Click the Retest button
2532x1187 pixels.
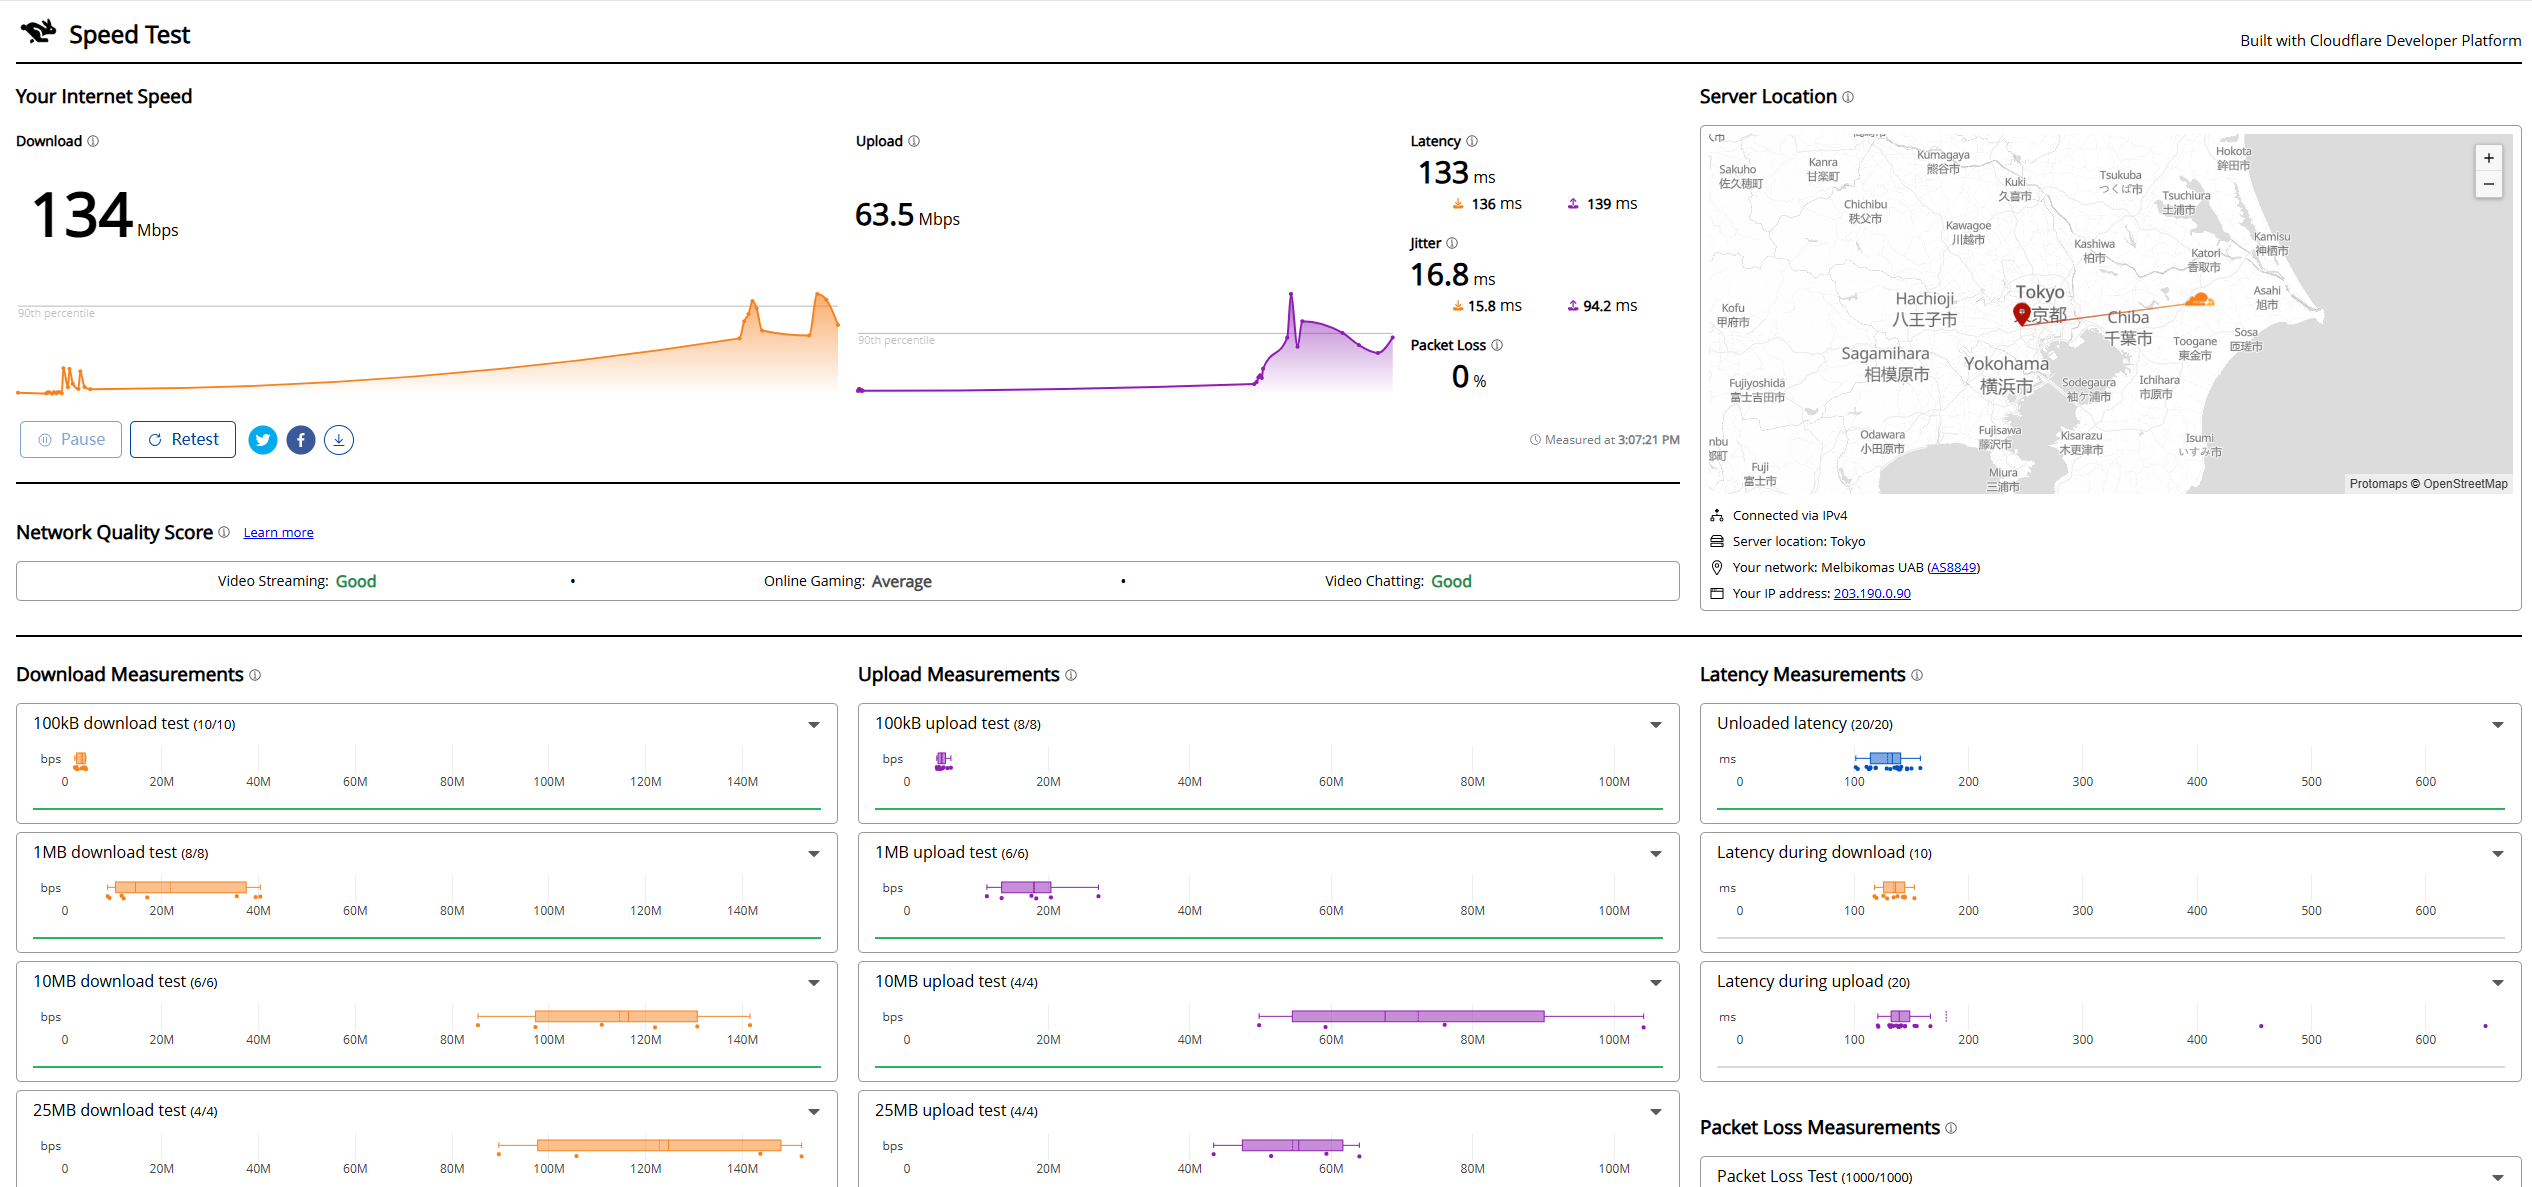click(x=183, y=440)
